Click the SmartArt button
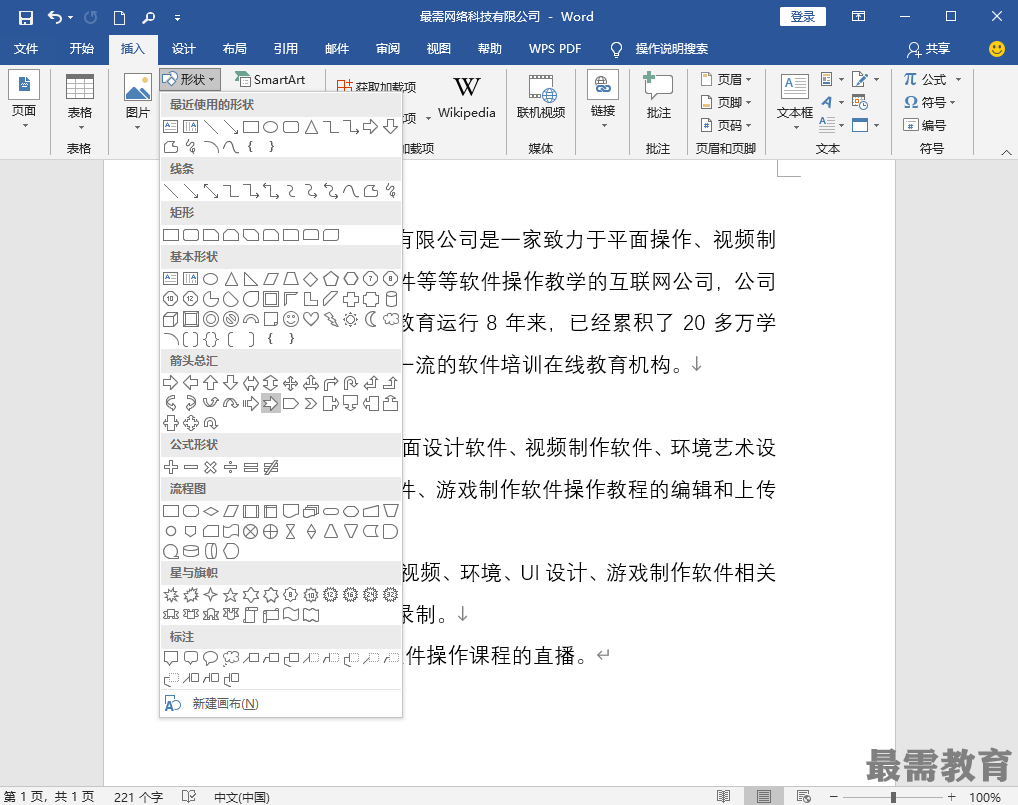Image resolution: width=1018 pixels, height=805 pixels. (x=269, y=79)
